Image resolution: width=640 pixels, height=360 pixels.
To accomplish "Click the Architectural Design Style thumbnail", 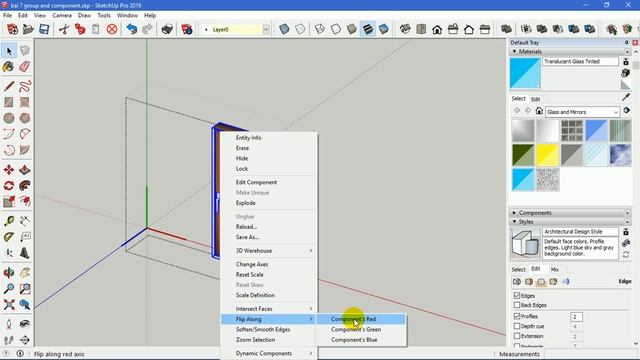I will coord(525,243).
